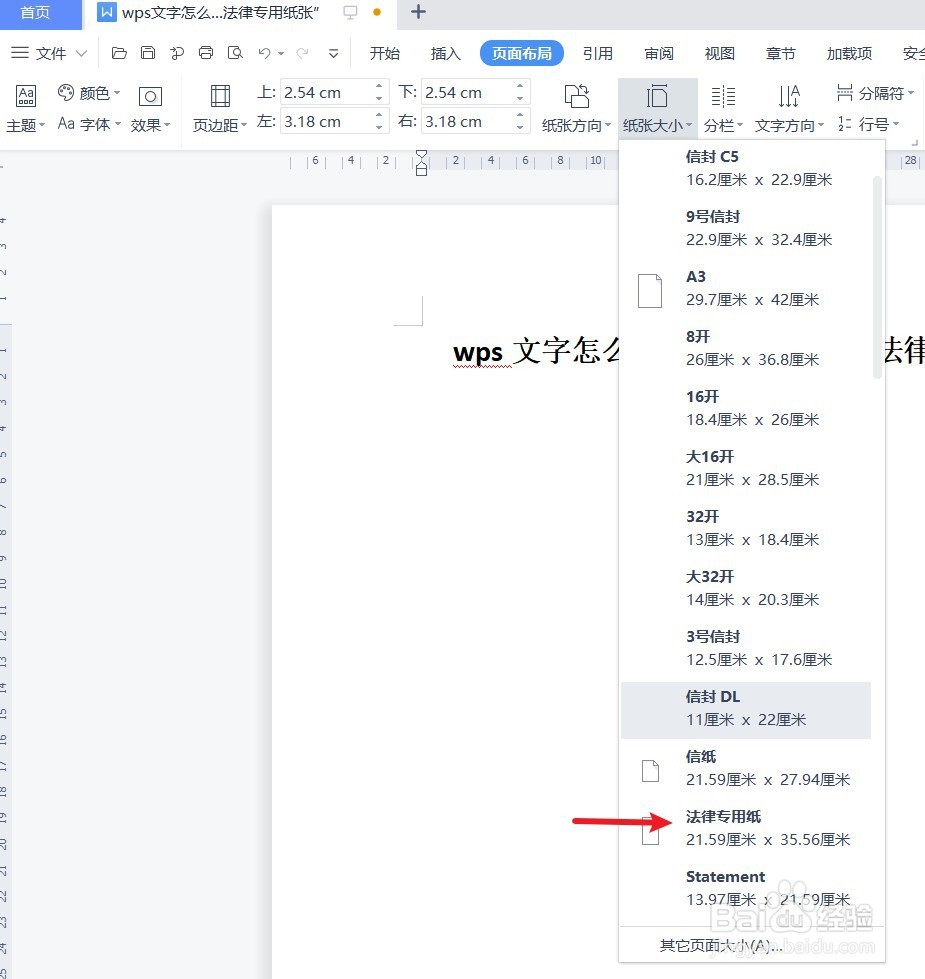Collapse the 纸张大小 paper size menu
The image size is (925, 979).
tap(657, 109)
